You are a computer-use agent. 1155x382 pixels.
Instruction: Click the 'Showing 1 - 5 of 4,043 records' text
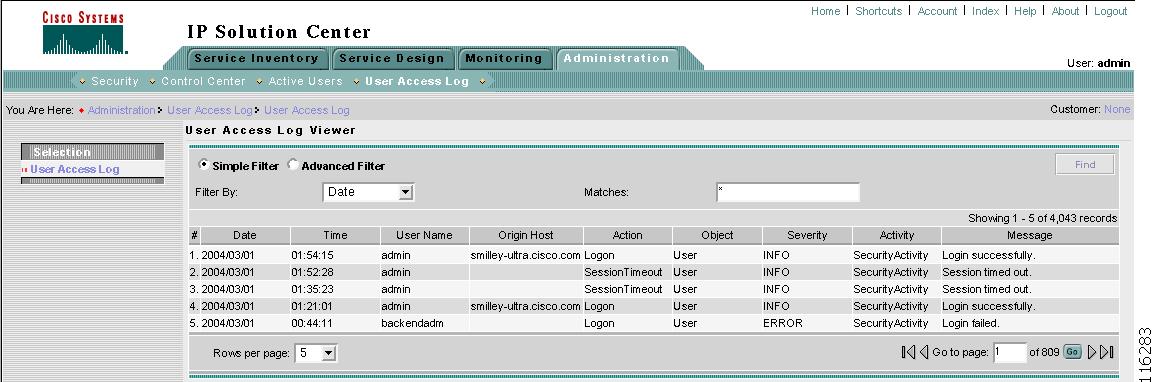click(1042, 219)
